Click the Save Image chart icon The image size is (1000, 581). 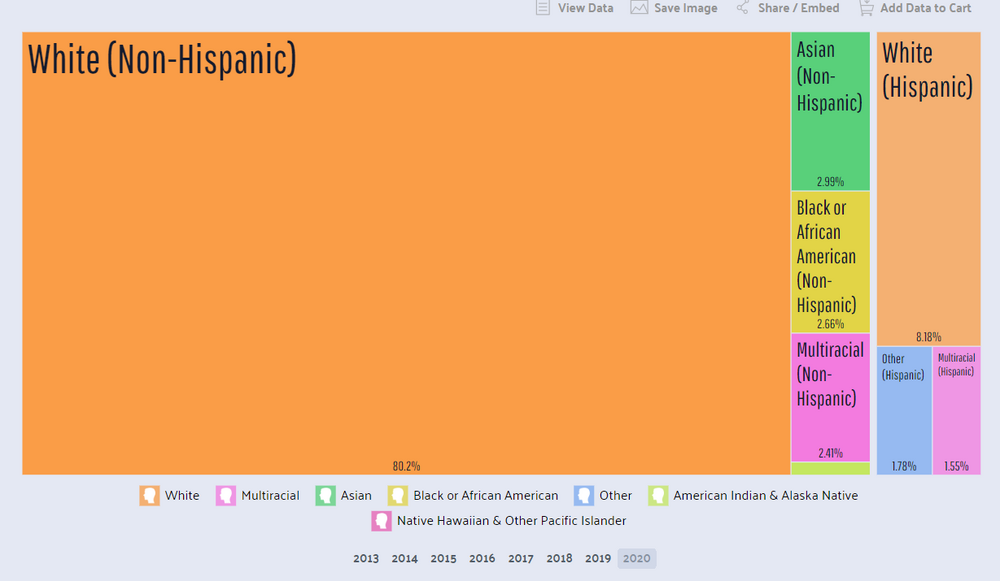(x=637, y=8)
